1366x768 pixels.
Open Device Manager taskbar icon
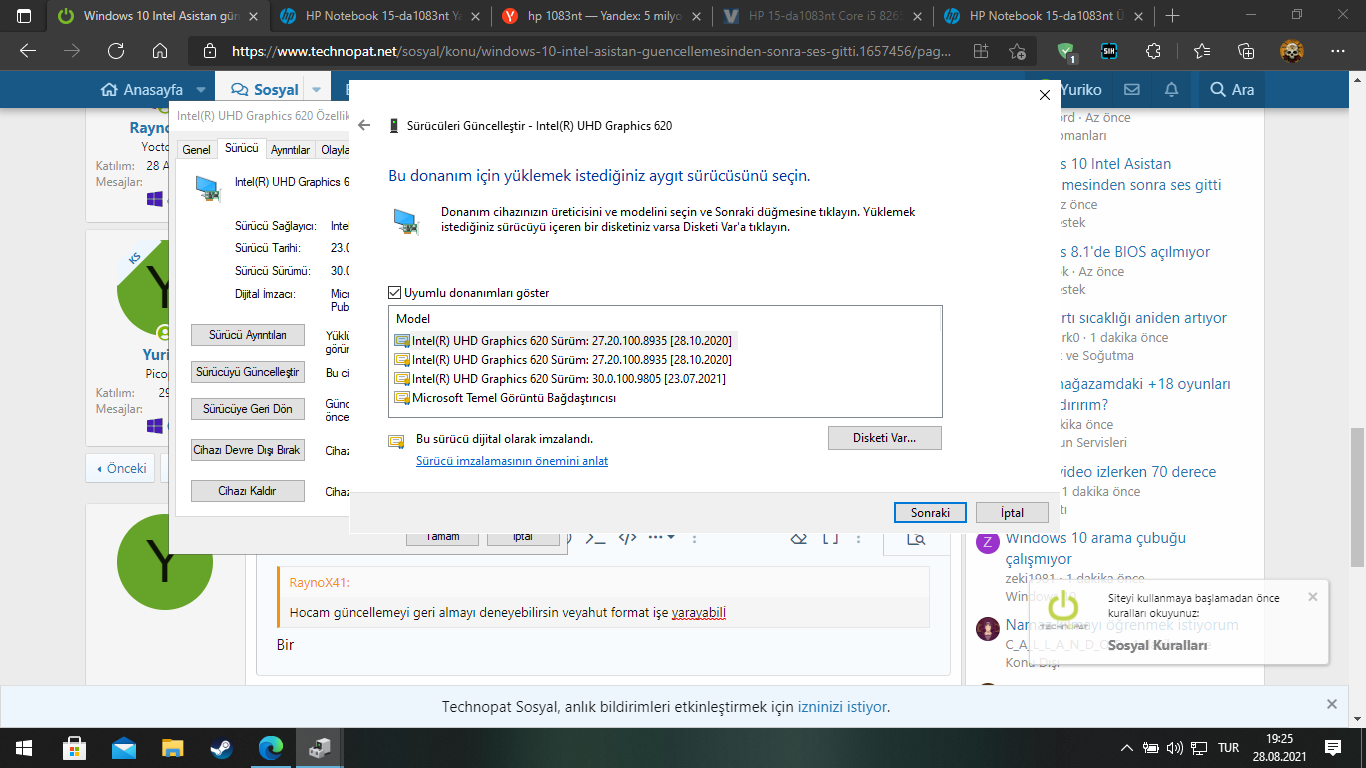pyautogui.click(x=320, y=747)
